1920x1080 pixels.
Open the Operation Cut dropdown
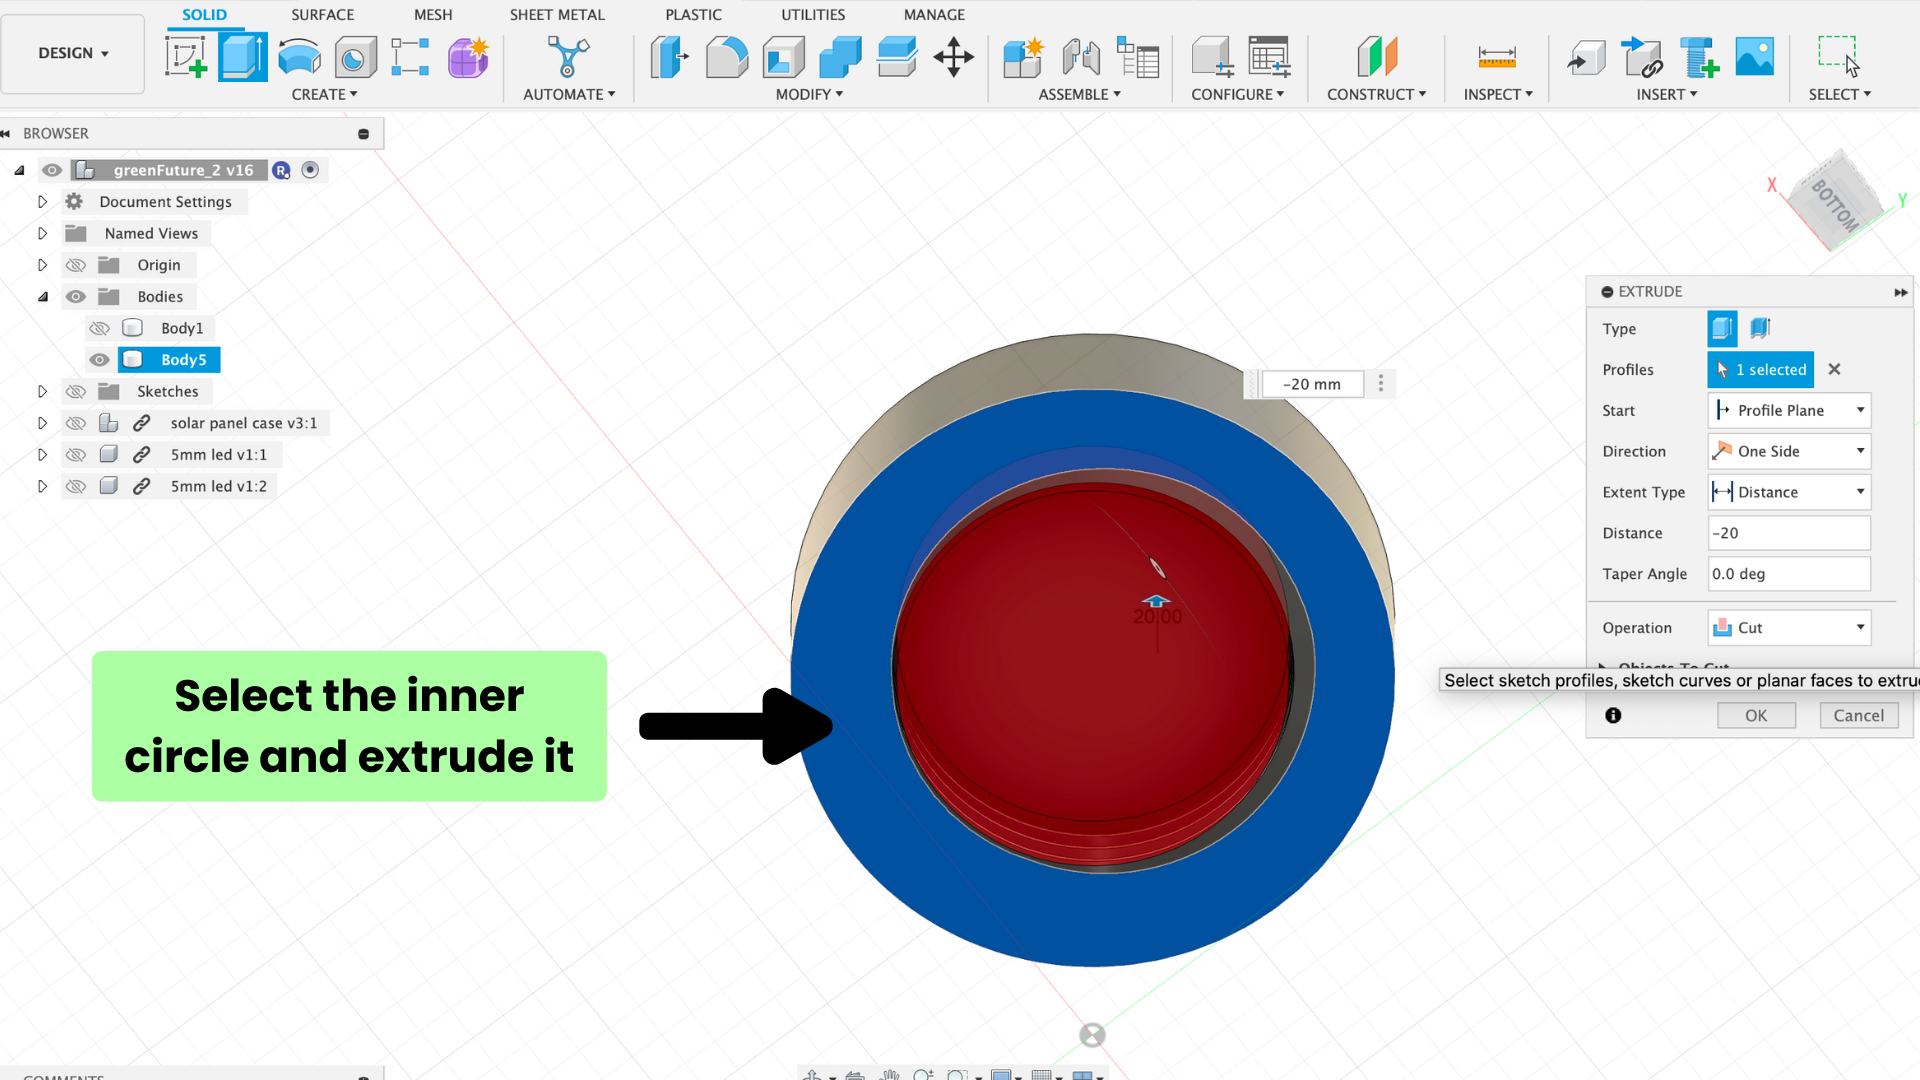1789,628
